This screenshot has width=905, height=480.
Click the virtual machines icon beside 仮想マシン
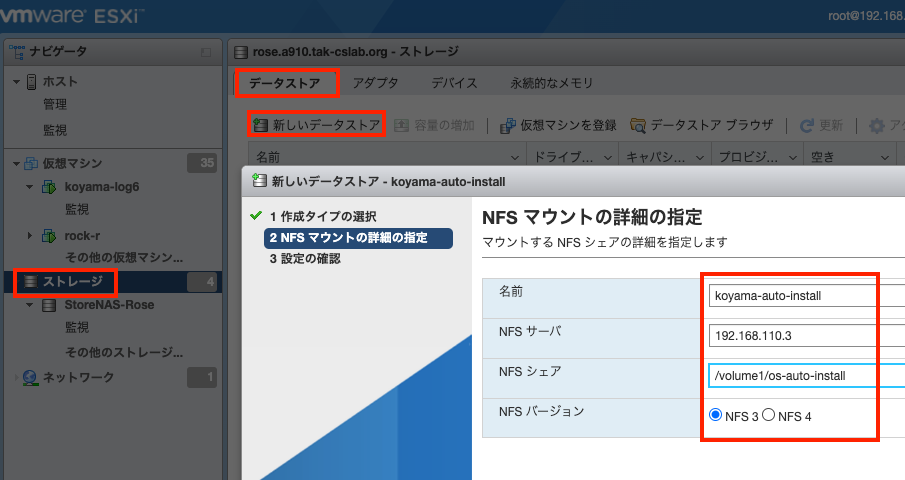[31, 164]
